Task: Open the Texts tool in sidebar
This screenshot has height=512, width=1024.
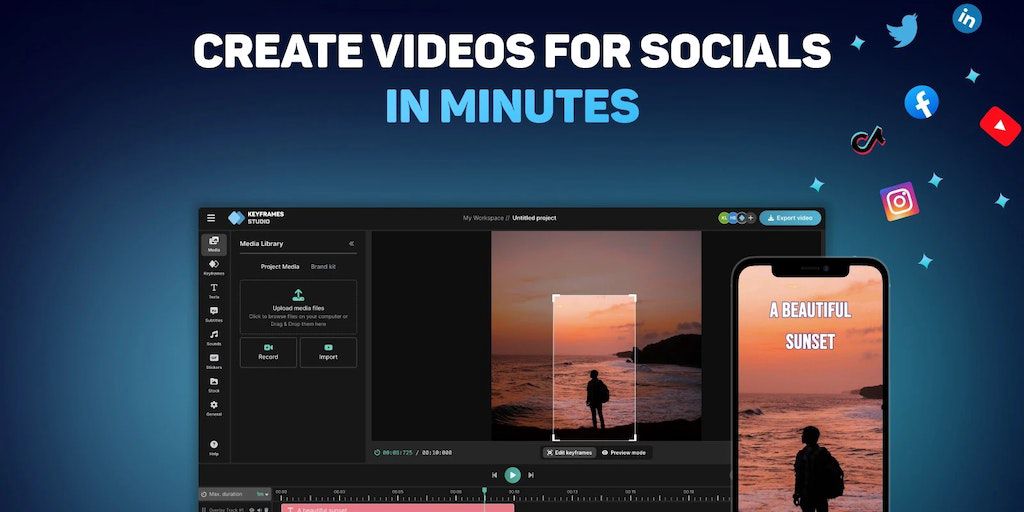Action: click(214, 291)
